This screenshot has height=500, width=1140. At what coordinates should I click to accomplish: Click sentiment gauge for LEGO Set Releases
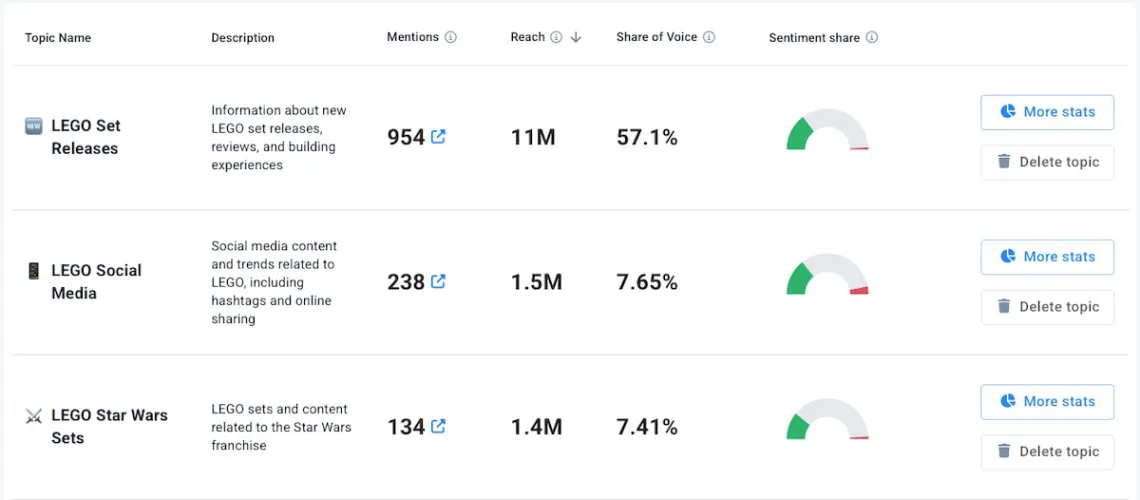click(x=827, y=129)
